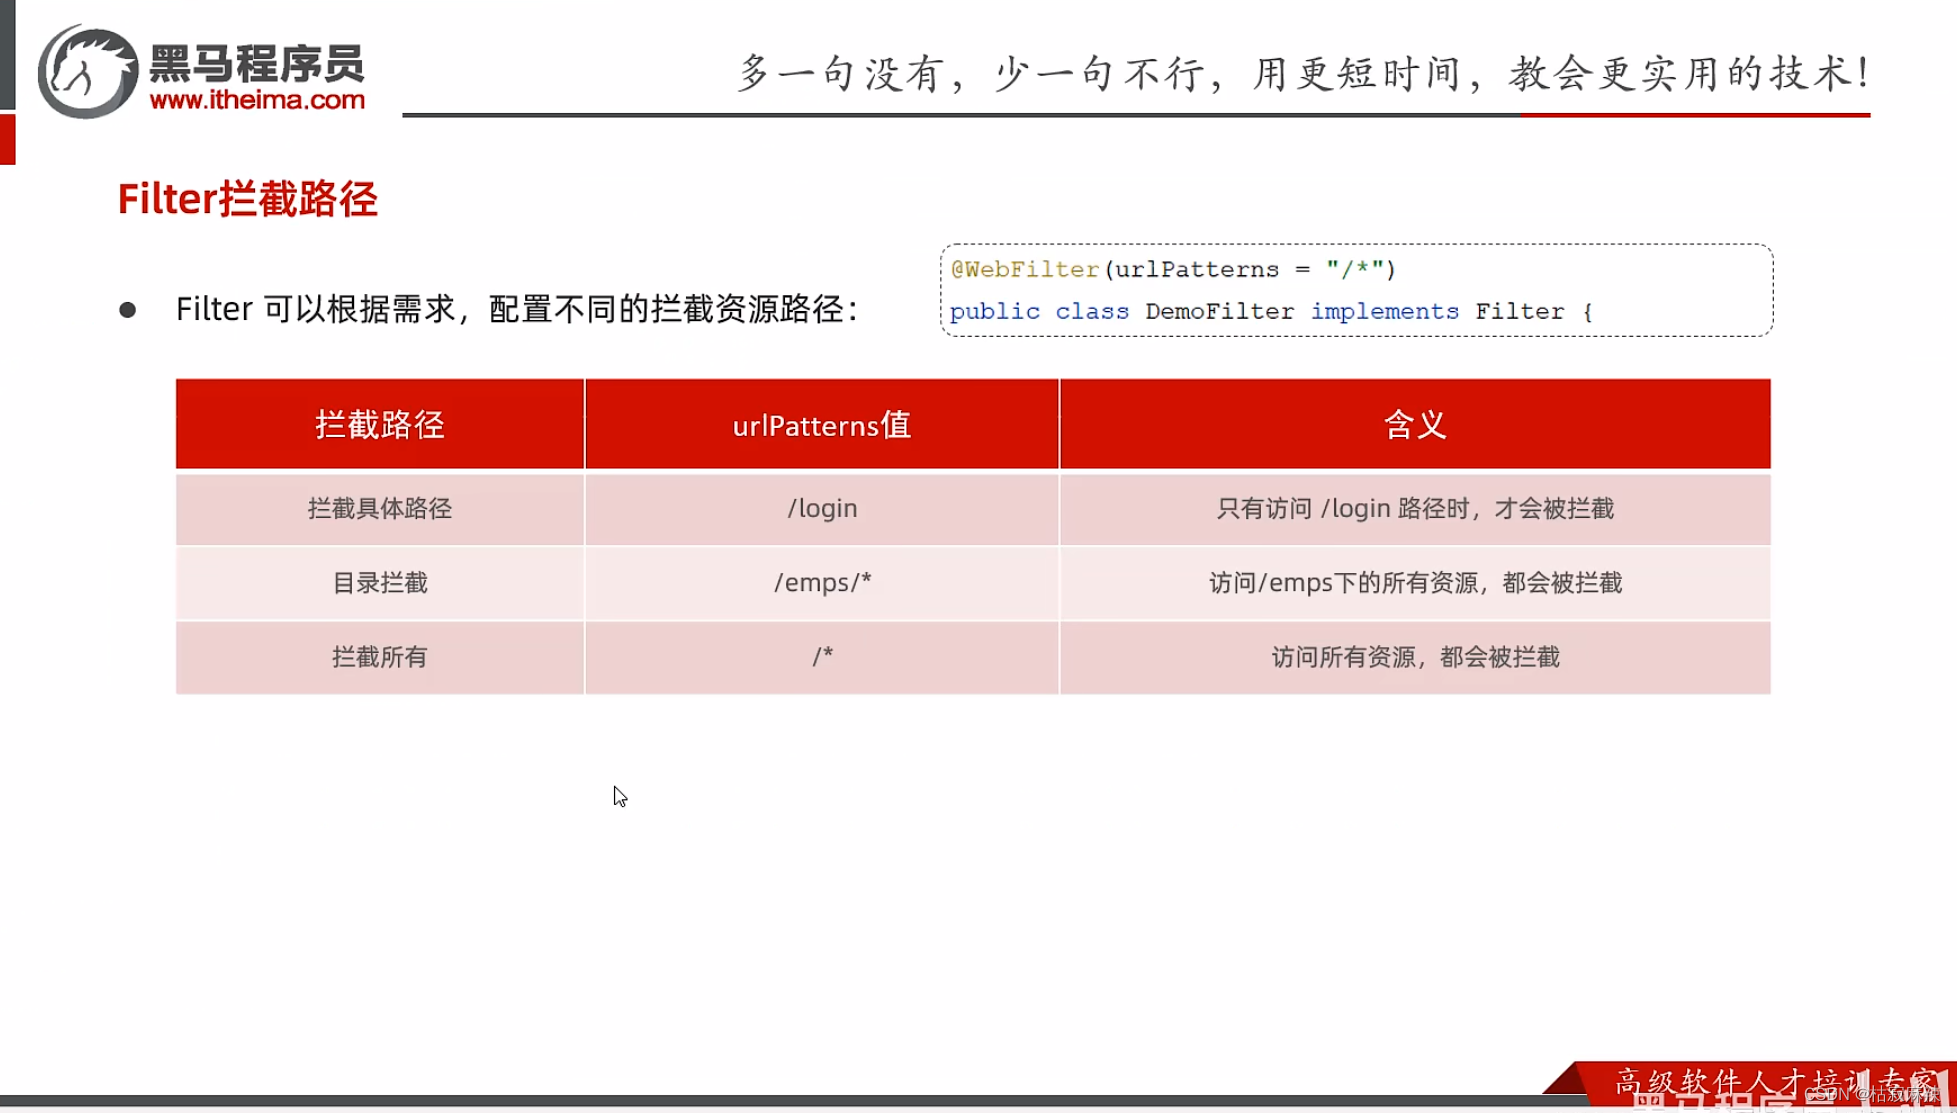Select the 访问/emps下的所有资源 meaning cell
Screen dimensions: 1957x1113
pyautogui.click(x=1415, y=583)
